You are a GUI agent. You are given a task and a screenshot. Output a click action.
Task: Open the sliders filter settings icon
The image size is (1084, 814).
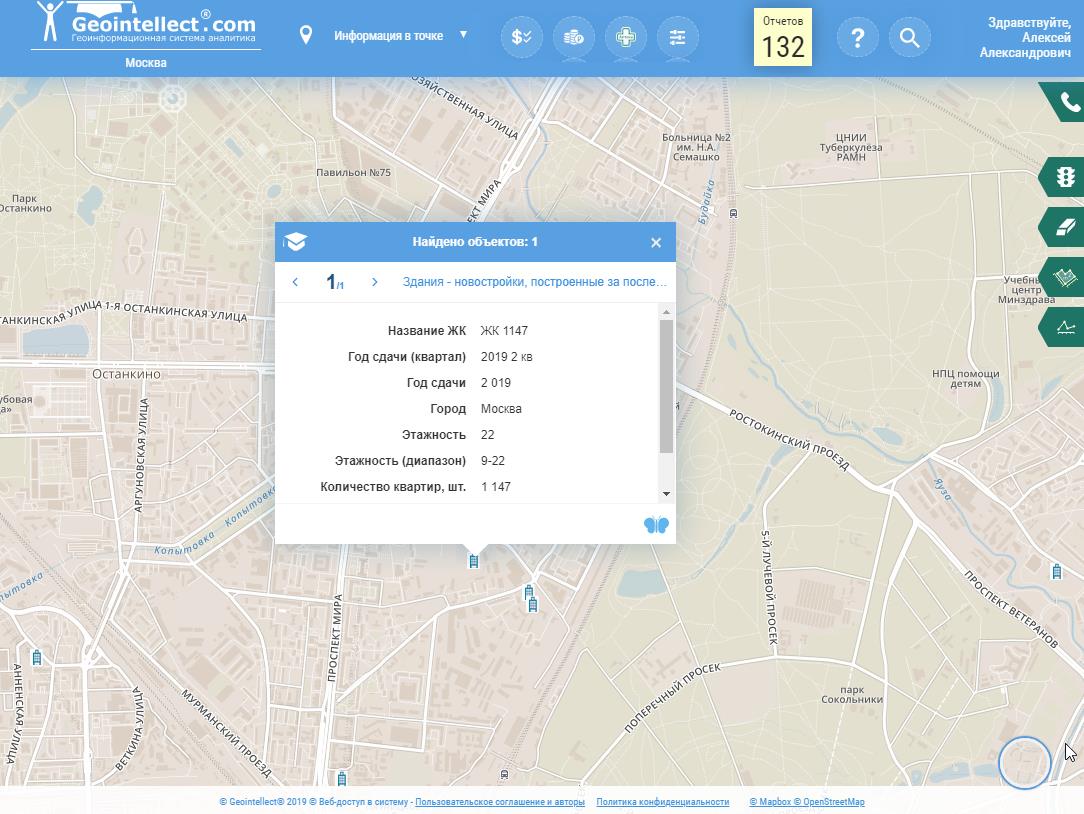coord(677,38)
